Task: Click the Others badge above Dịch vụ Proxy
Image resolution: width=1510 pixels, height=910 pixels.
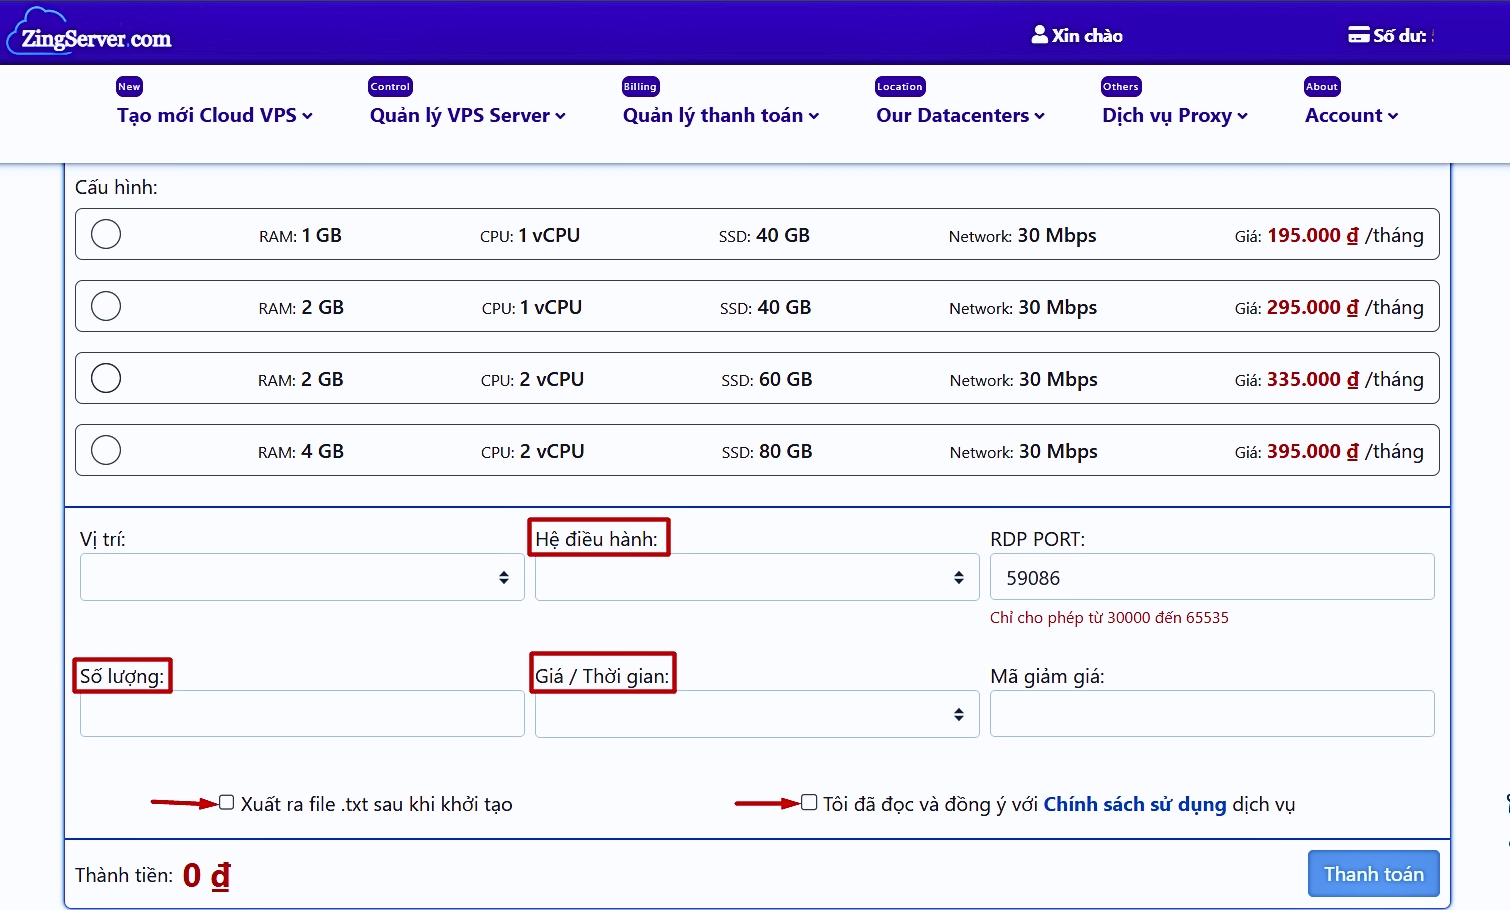Action: pyautogui.click(x=1121, y=87)
